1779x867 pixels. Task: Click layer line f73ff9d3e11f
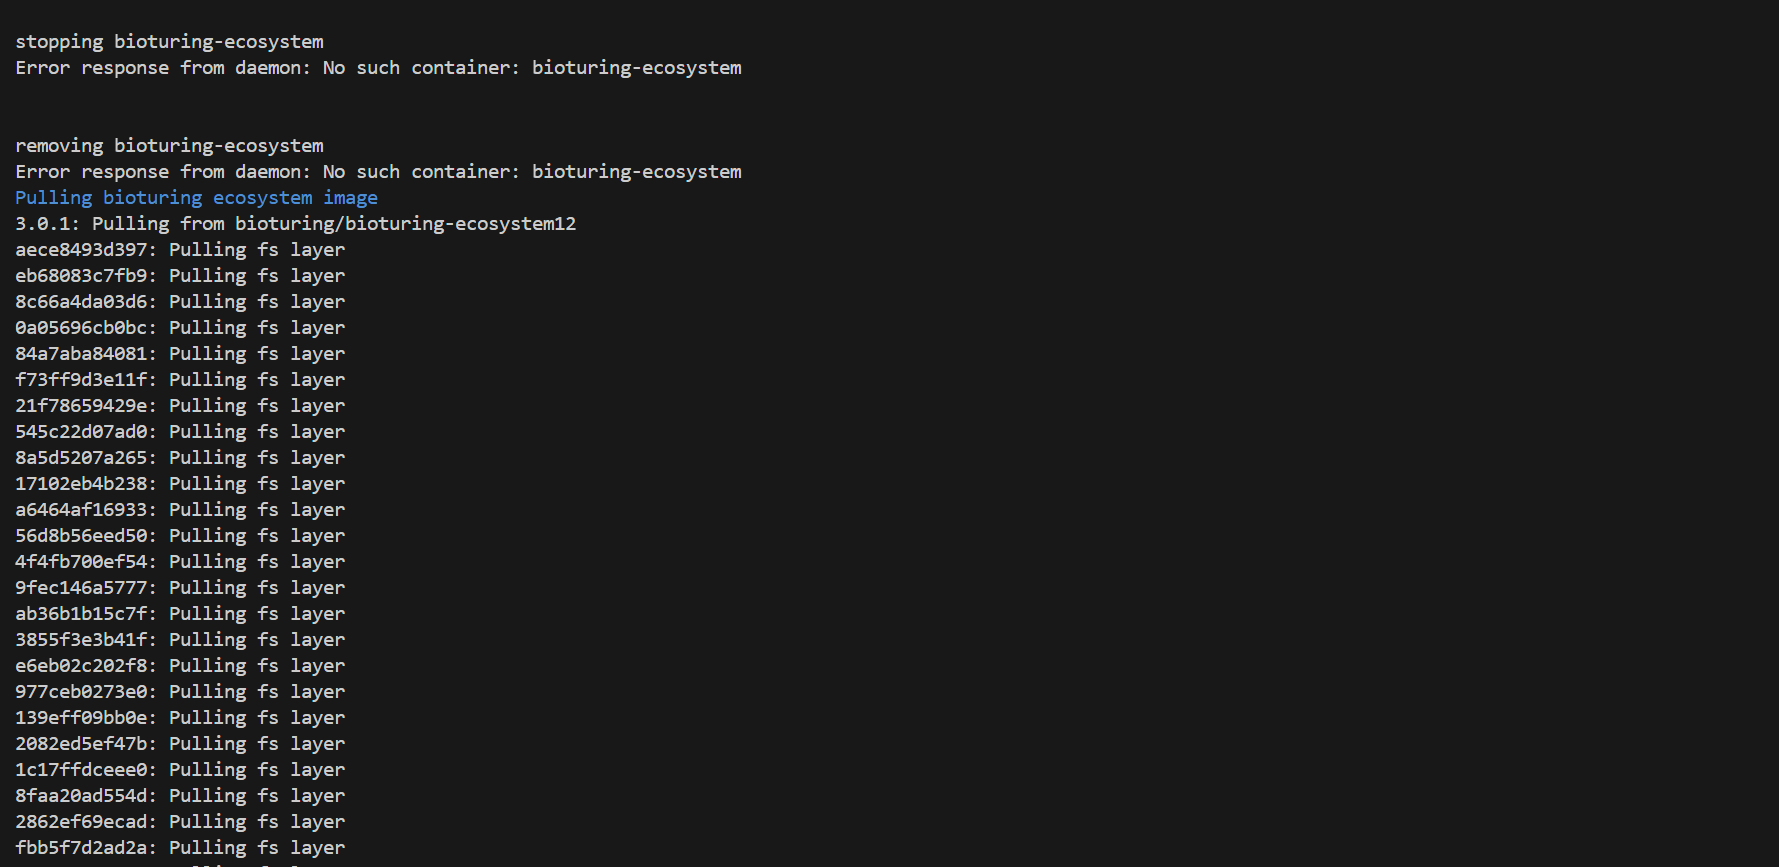click(x=180, y=380)
